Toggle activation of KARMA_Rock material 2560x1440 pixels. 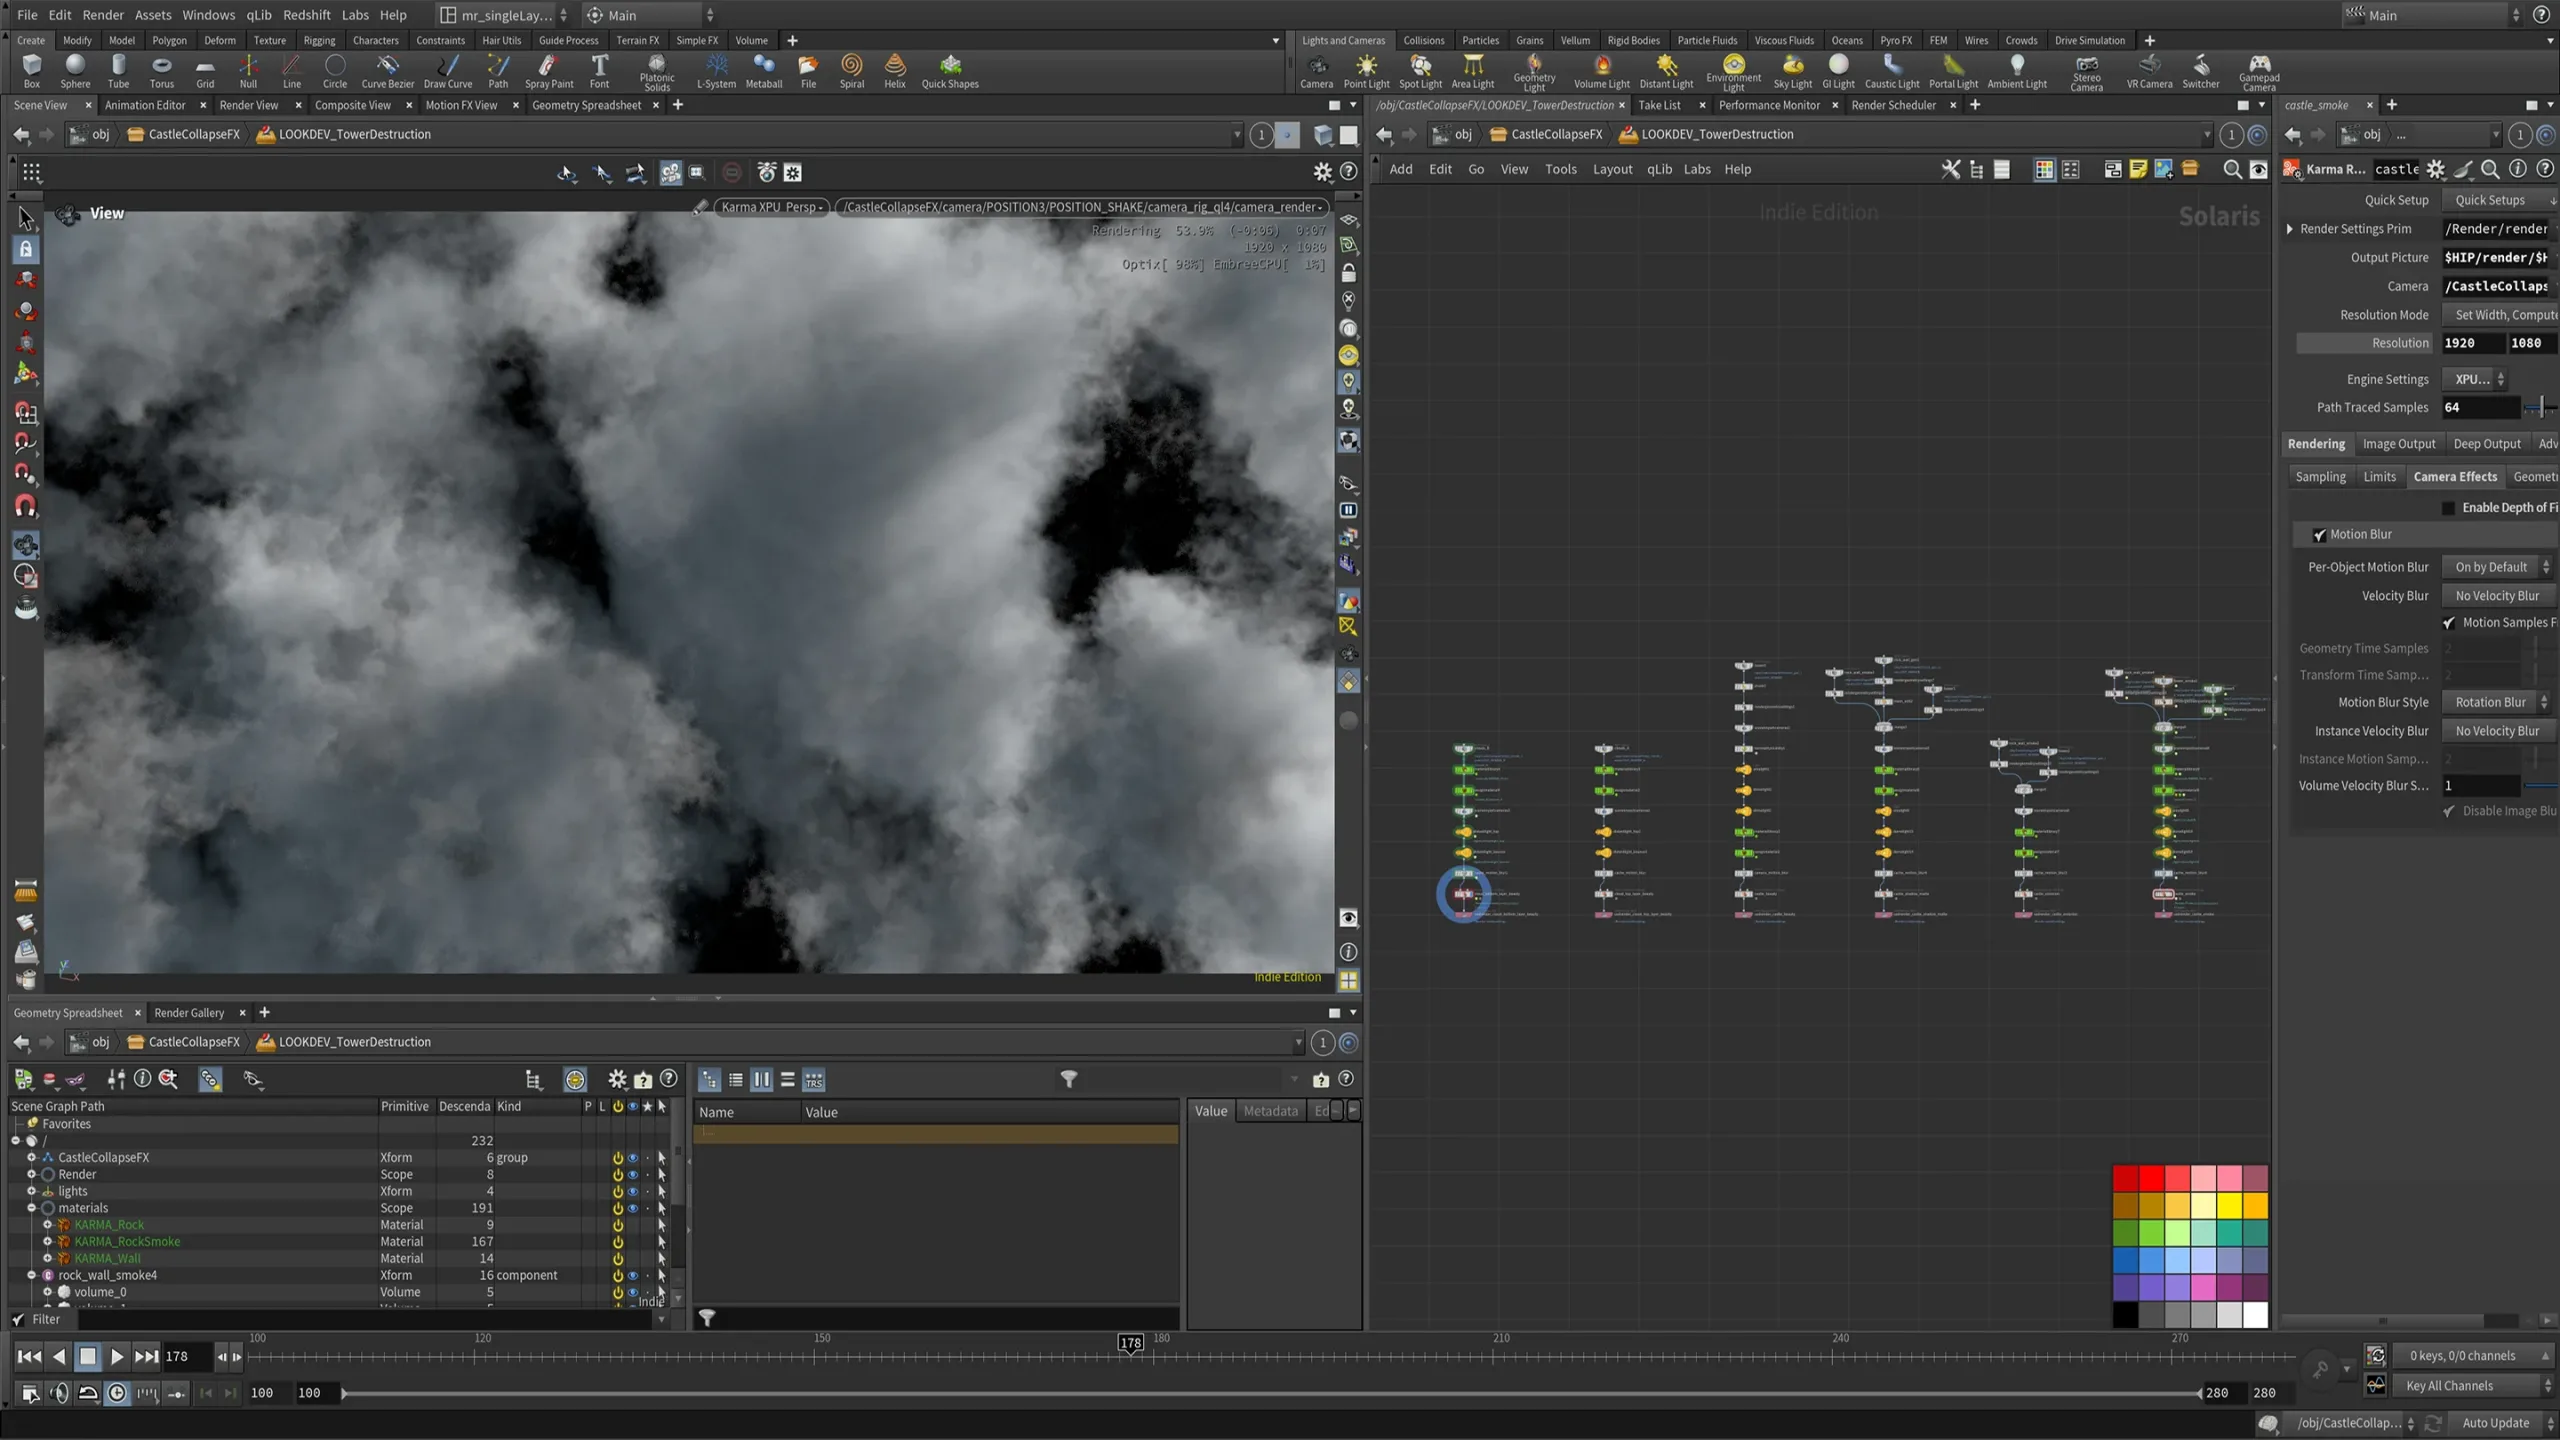617,1224
